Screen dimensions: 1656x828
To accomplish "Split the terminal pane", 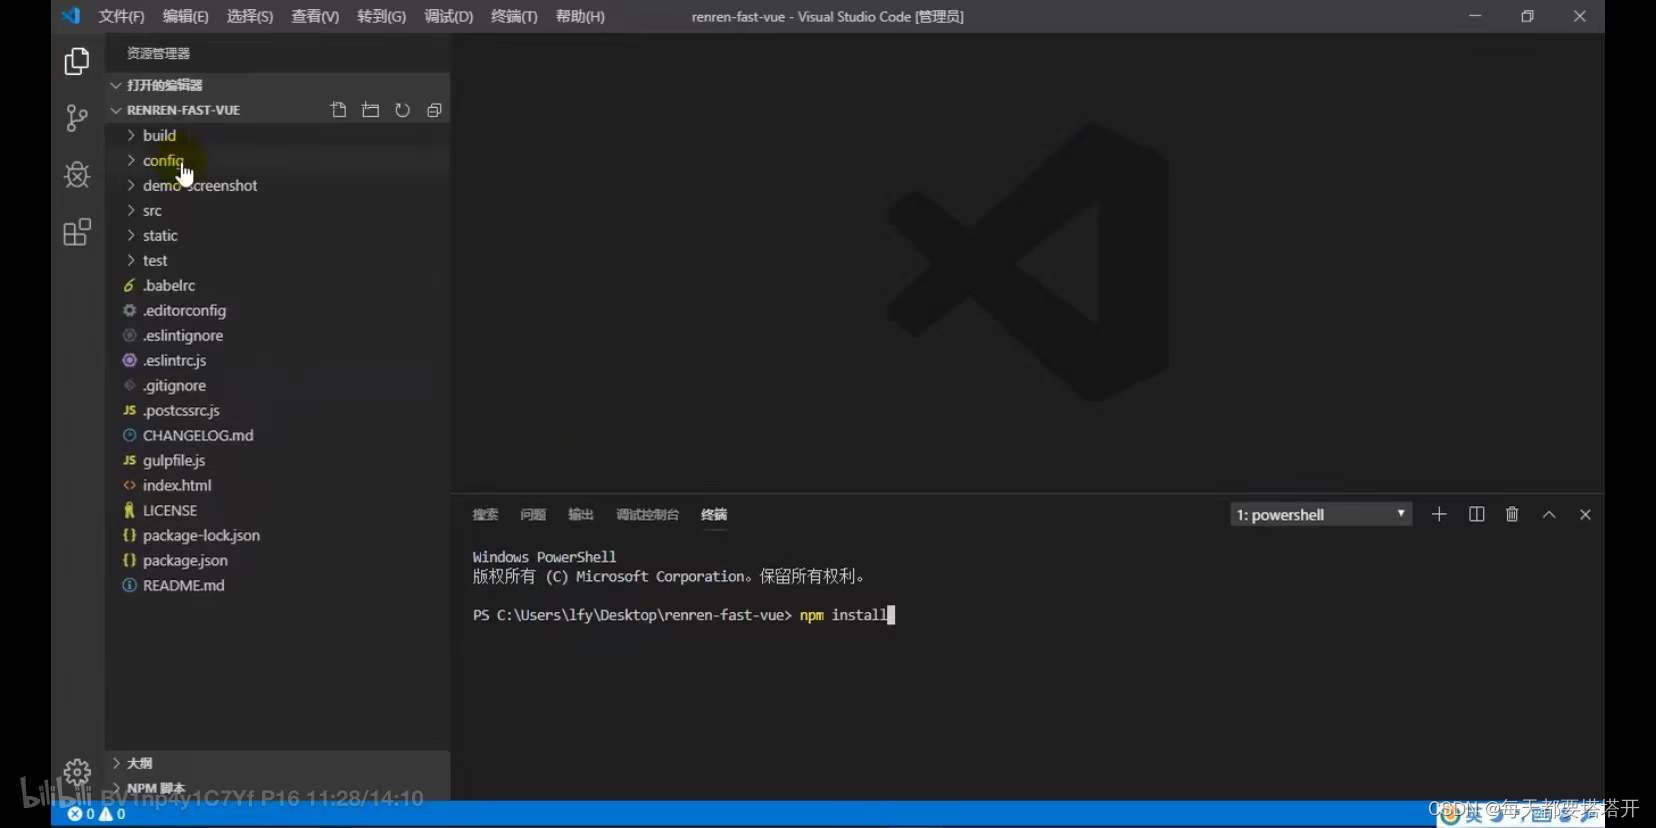I will click(x=1476, y=514).
